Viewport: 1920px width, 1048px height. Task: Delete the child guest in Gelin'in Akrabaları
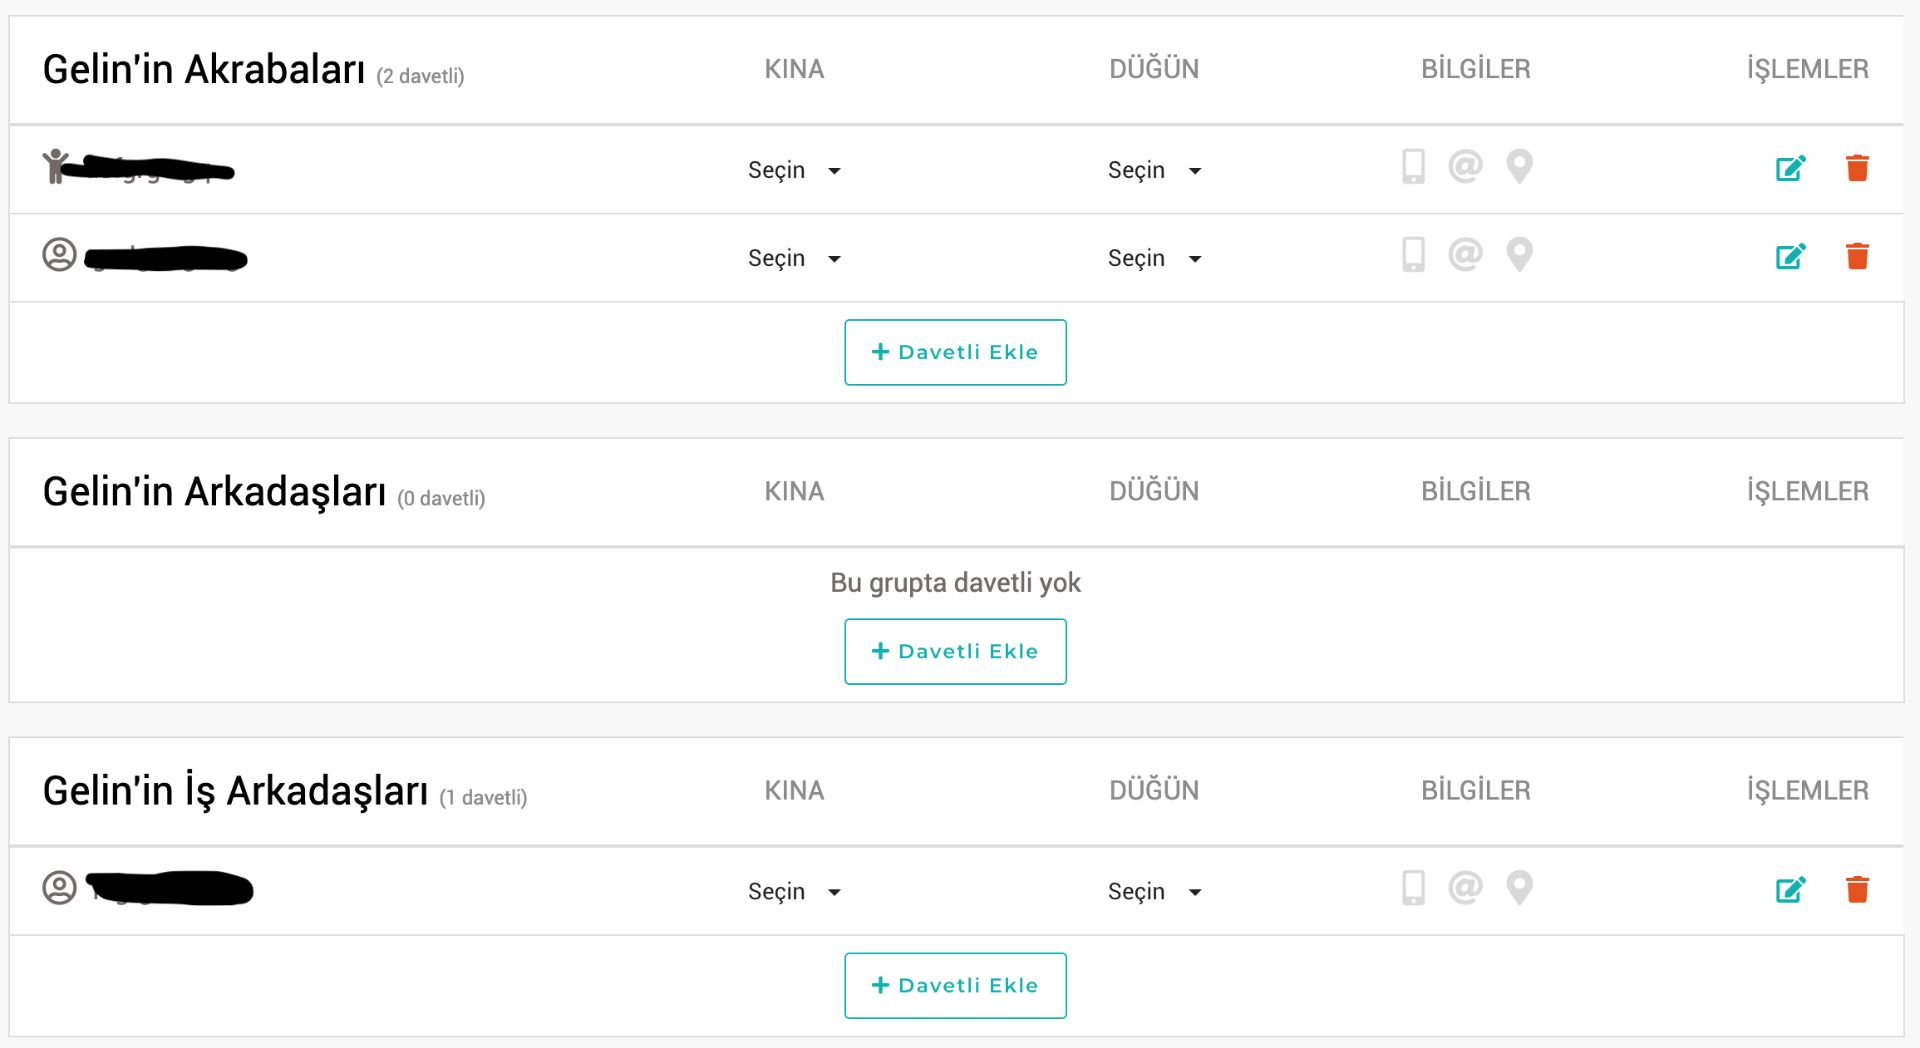(x=1857, y=168)
